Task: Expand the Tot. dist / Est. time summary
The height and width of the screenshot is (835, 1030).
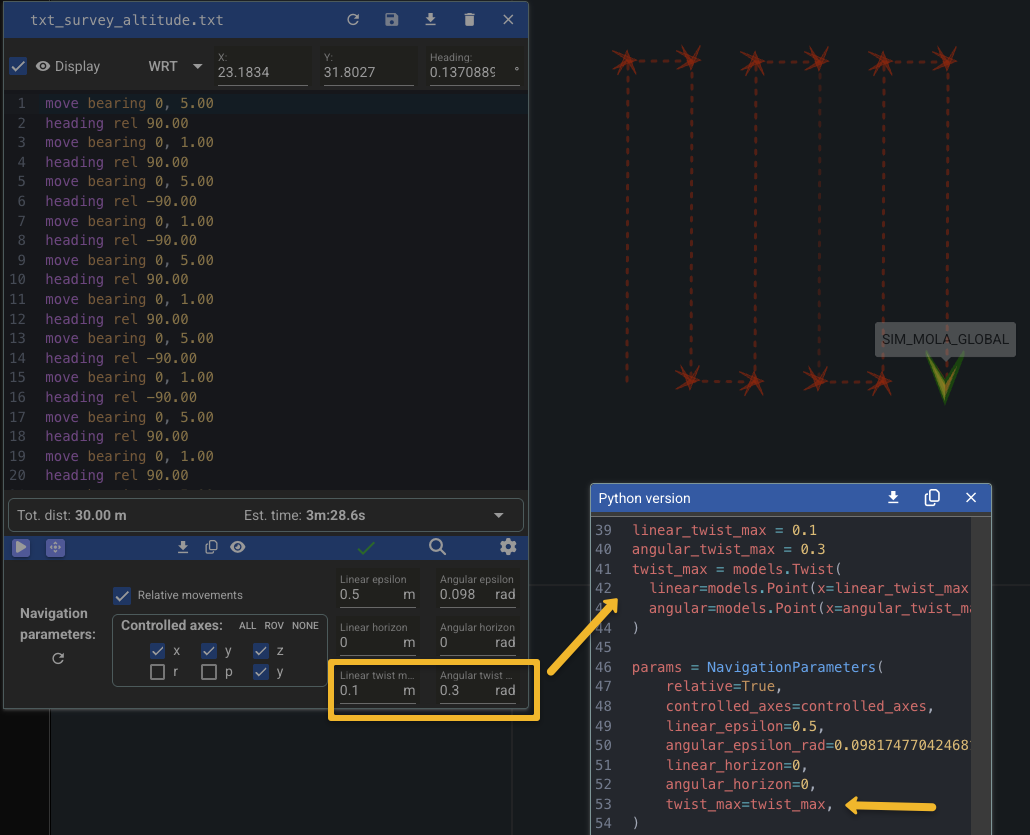Action: tap(498, 515)
